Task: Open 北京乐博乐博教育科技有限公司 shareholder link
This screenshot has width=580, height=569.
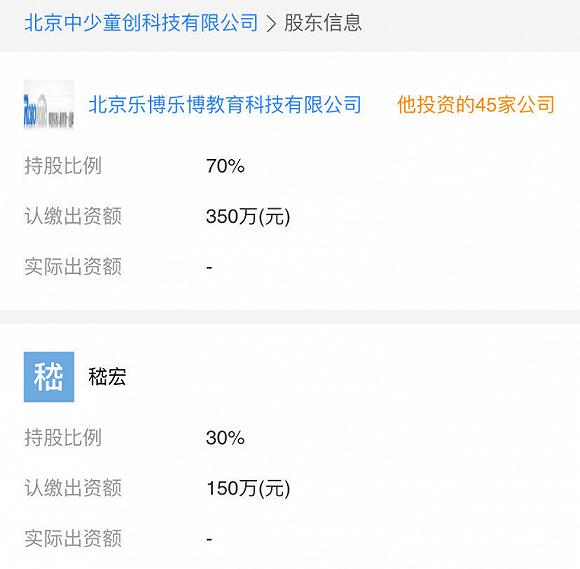Action: pos(225,104)
